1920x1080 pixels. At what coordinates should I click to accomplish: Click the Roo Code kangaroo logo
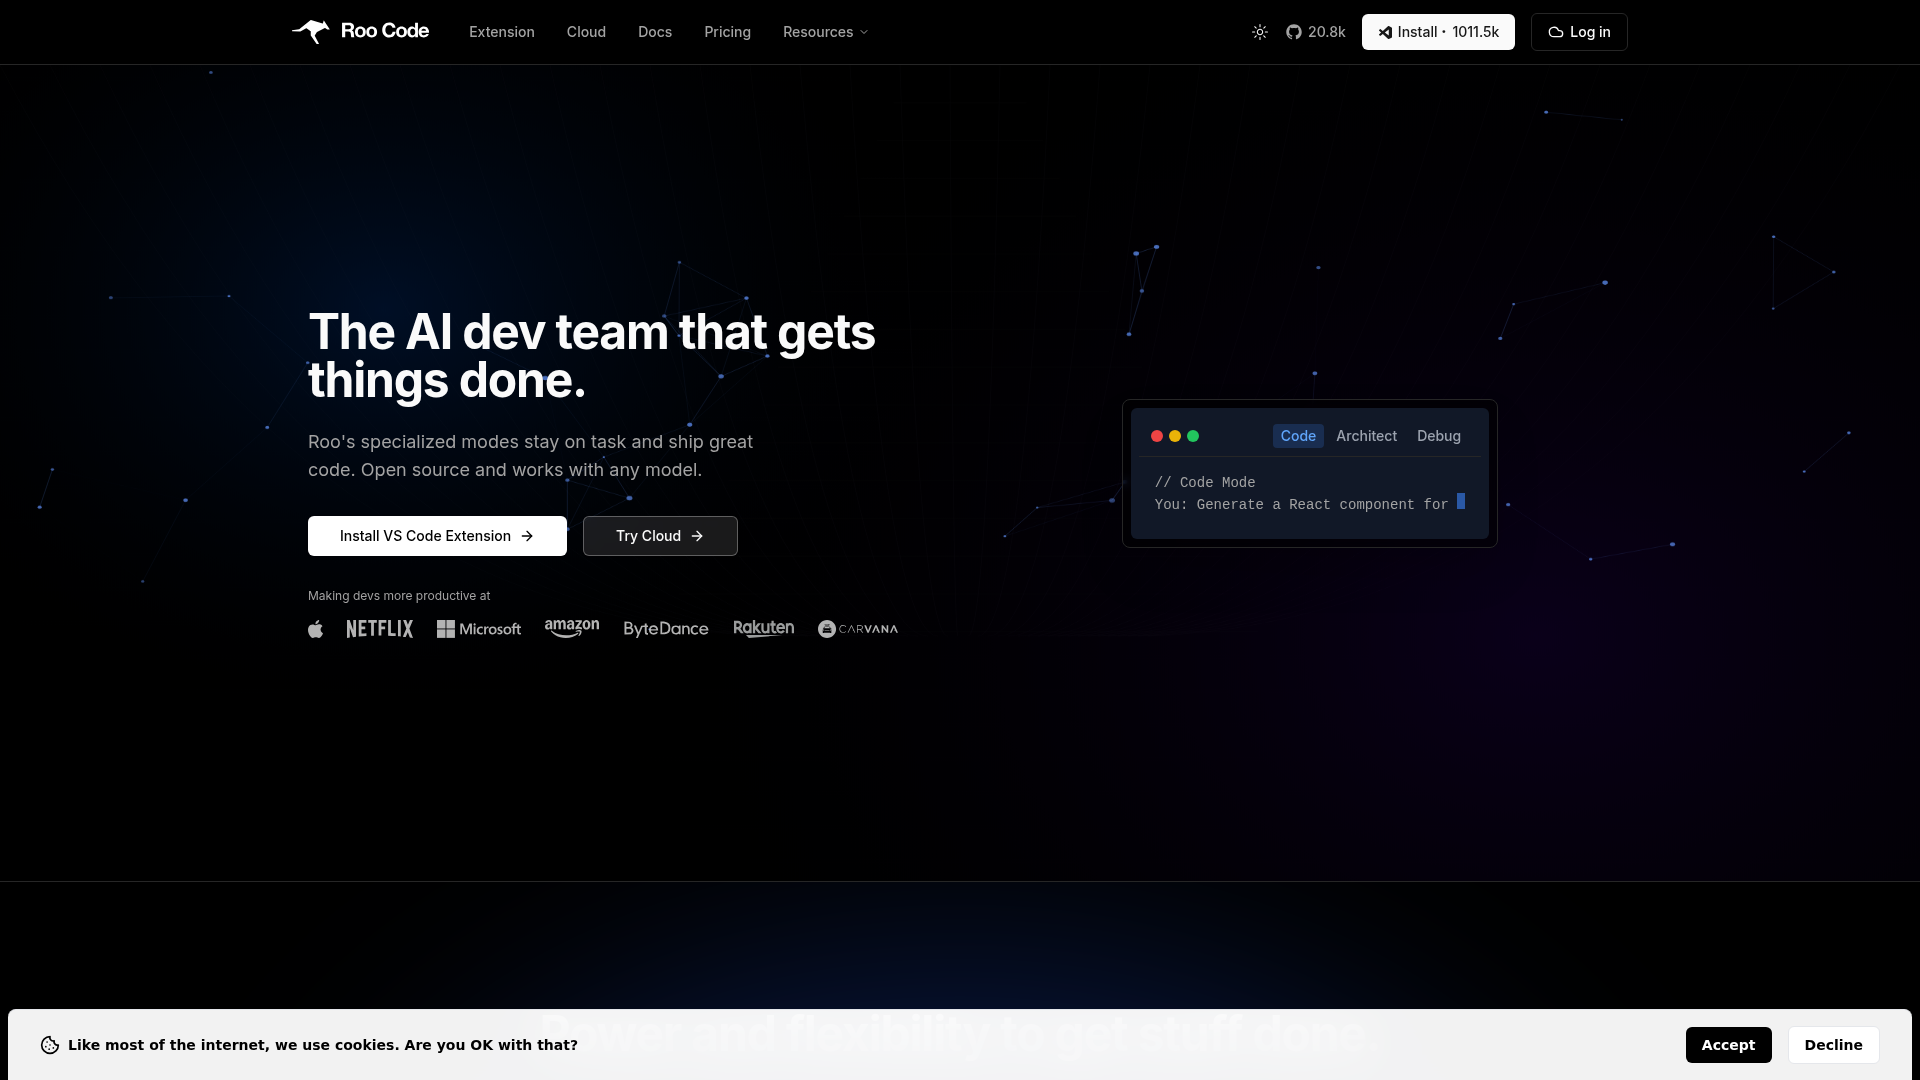pos(311,31)
